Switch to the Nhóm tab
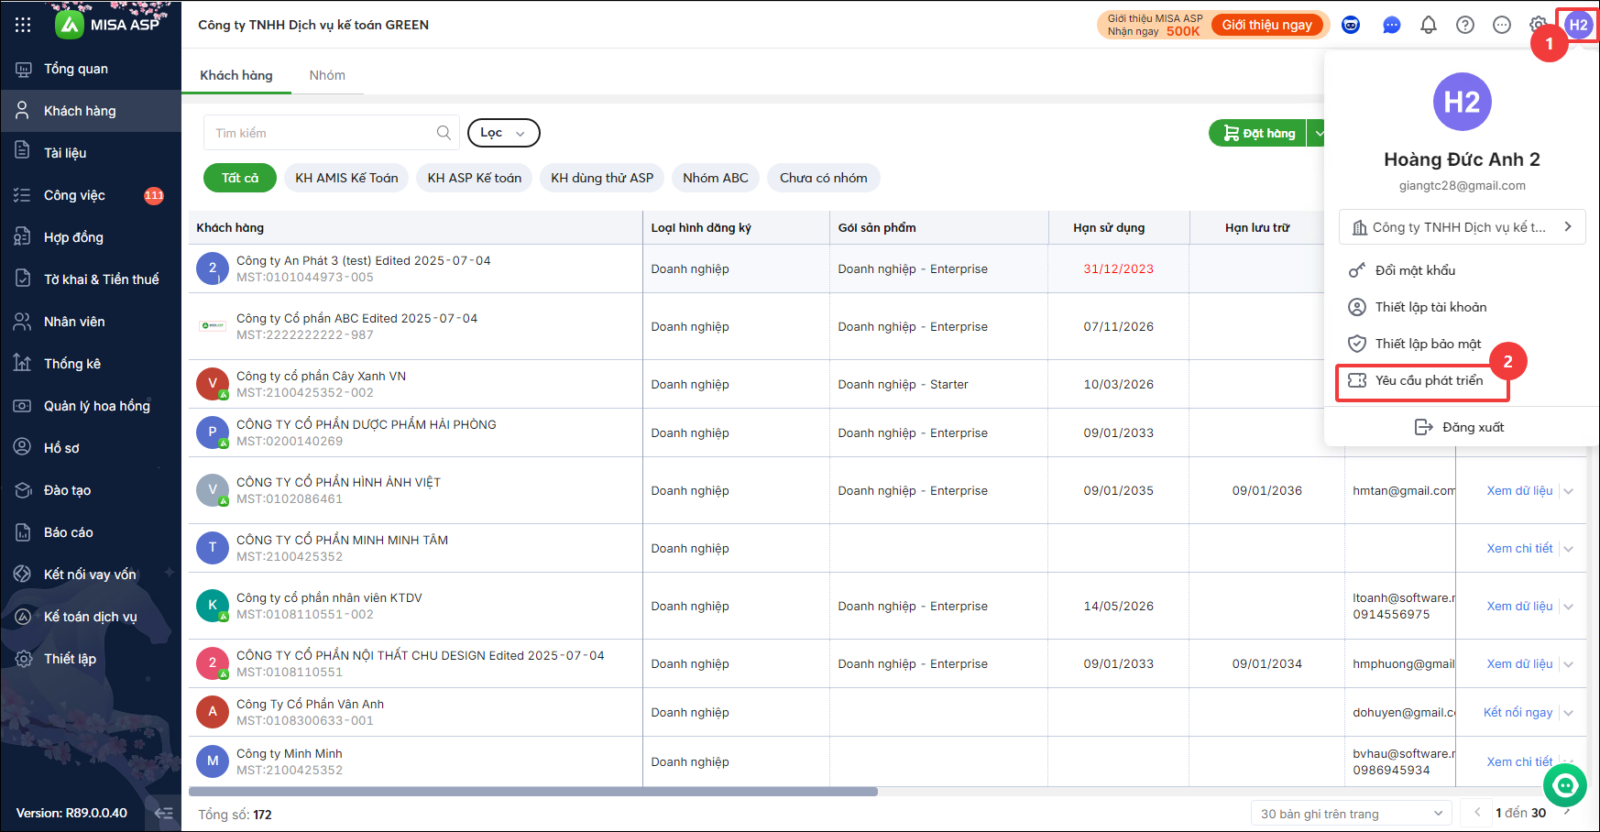 tap(327, 75)
